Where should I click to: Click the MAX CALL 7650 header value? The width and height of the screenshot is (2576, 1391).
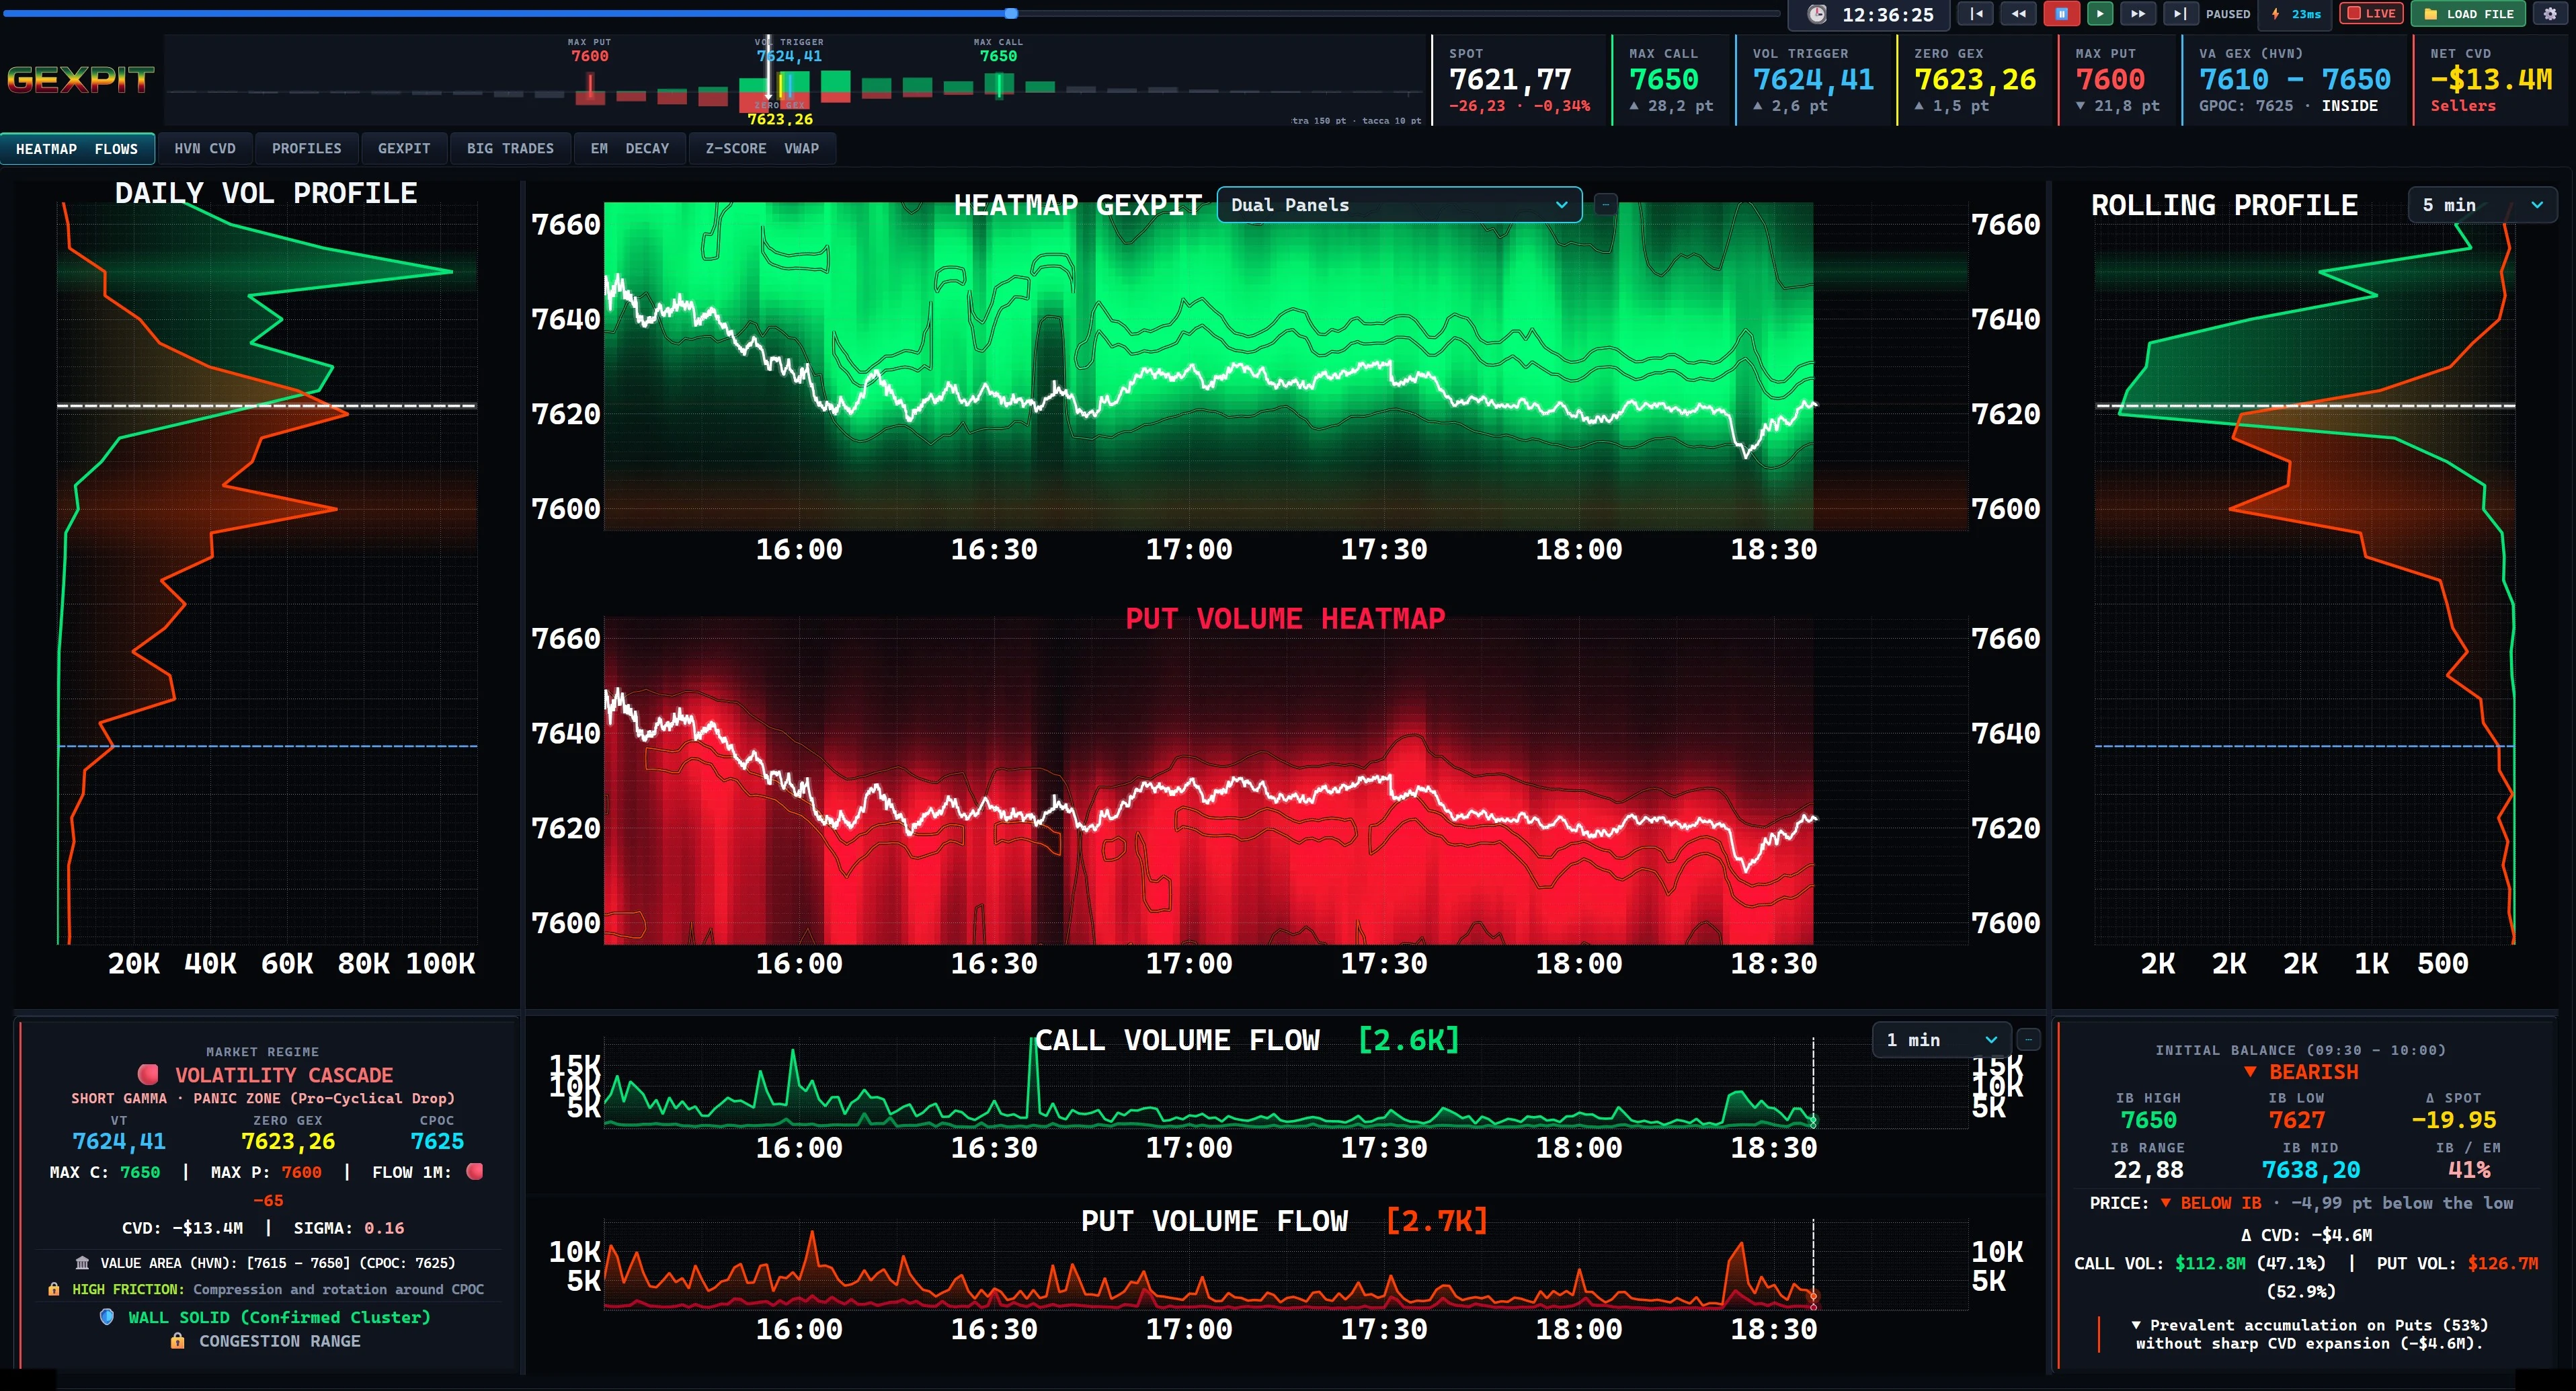click(1664, 80)
